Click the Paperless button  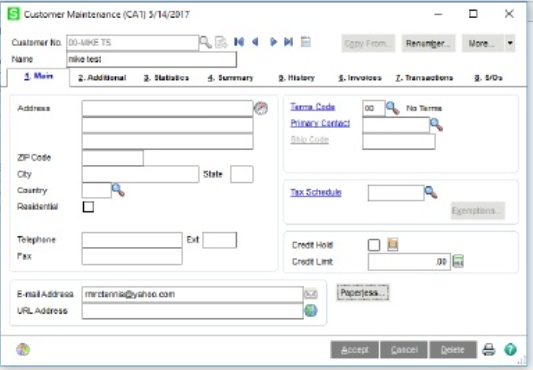(363, 292)
